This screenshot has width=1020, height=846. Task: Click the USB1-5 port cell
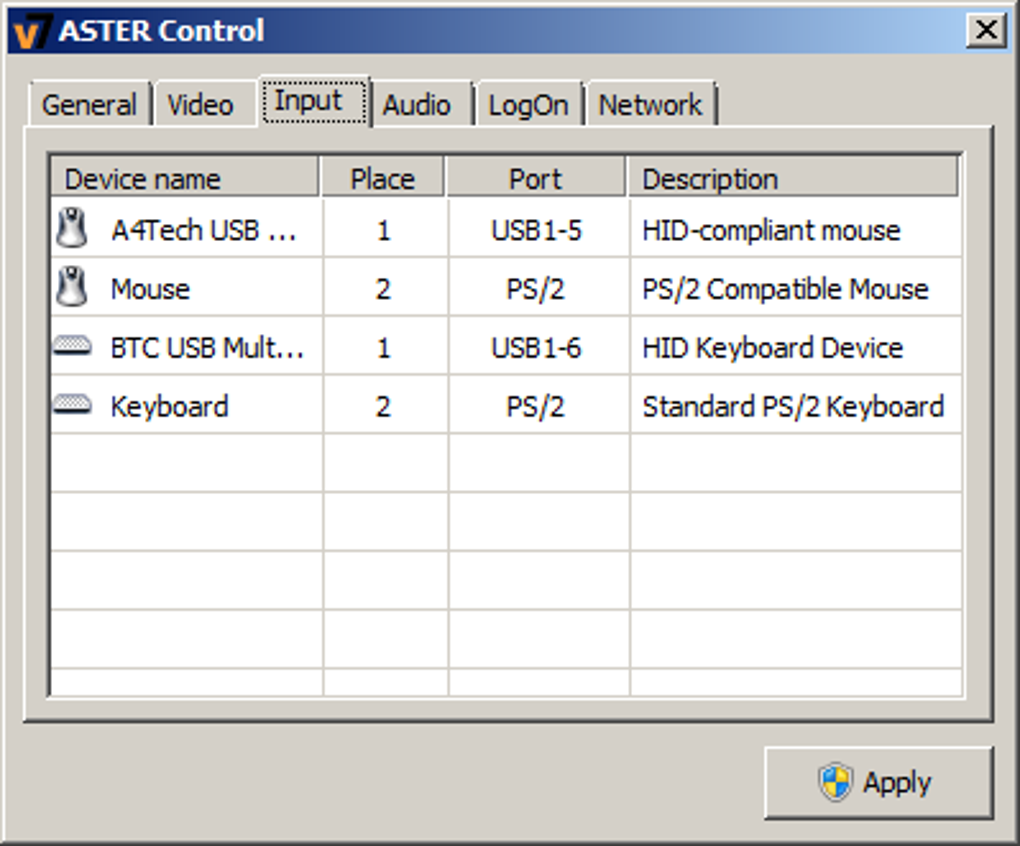coord(537,230)
